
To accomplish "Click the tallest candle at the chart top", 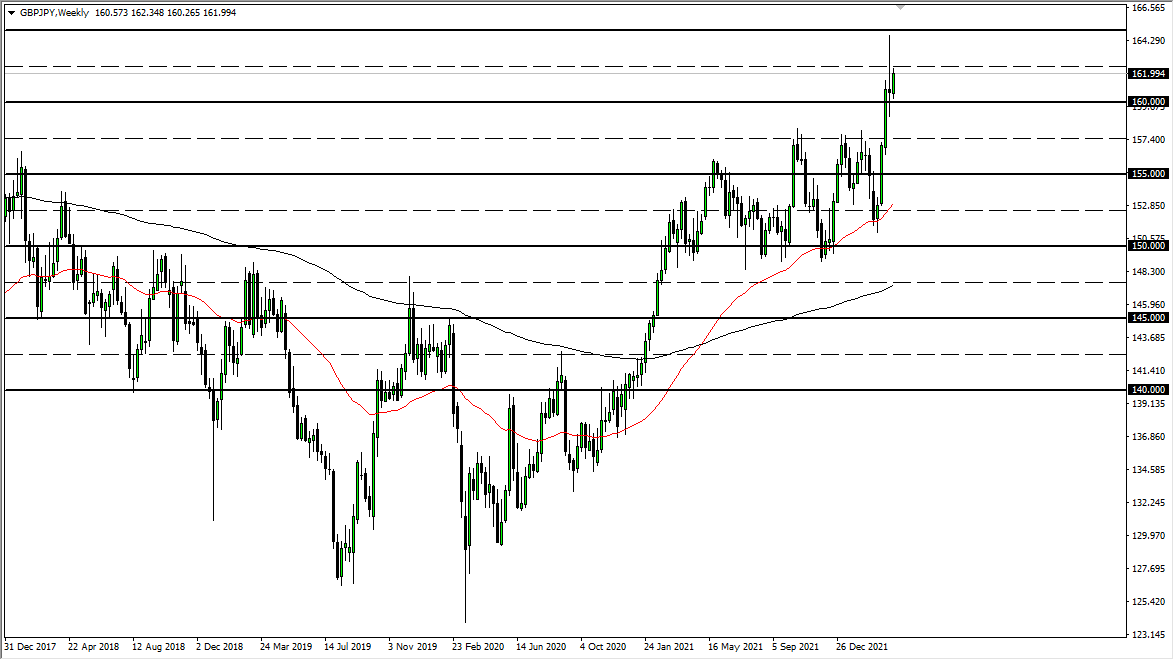I will point(889,55).
